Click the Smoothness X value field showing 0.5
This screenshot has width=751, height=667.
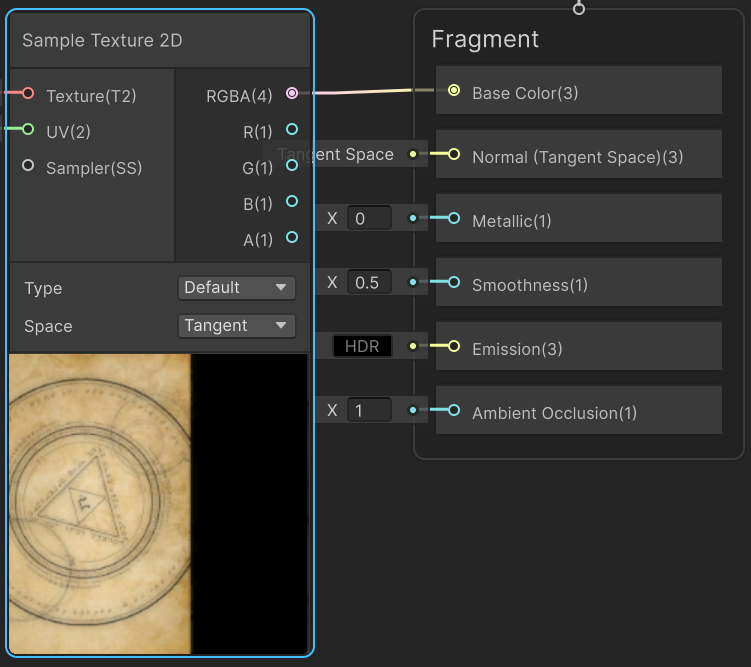369,282
